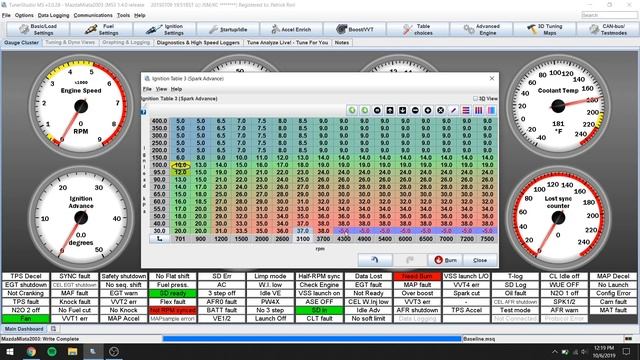This screenshot has height=360, width=640.
Task: Click the 7500 rpm column header cell
Action: (x=487, y=239)
